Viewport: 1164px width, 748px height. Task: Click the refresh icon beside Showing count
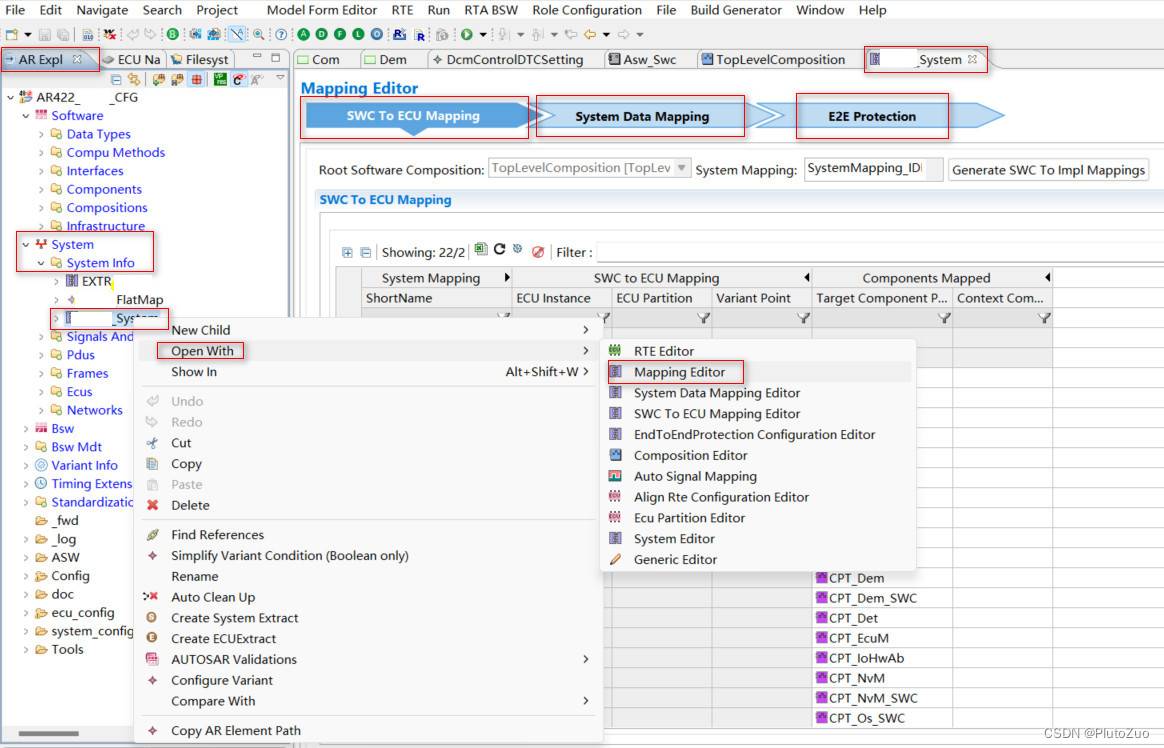500,249
